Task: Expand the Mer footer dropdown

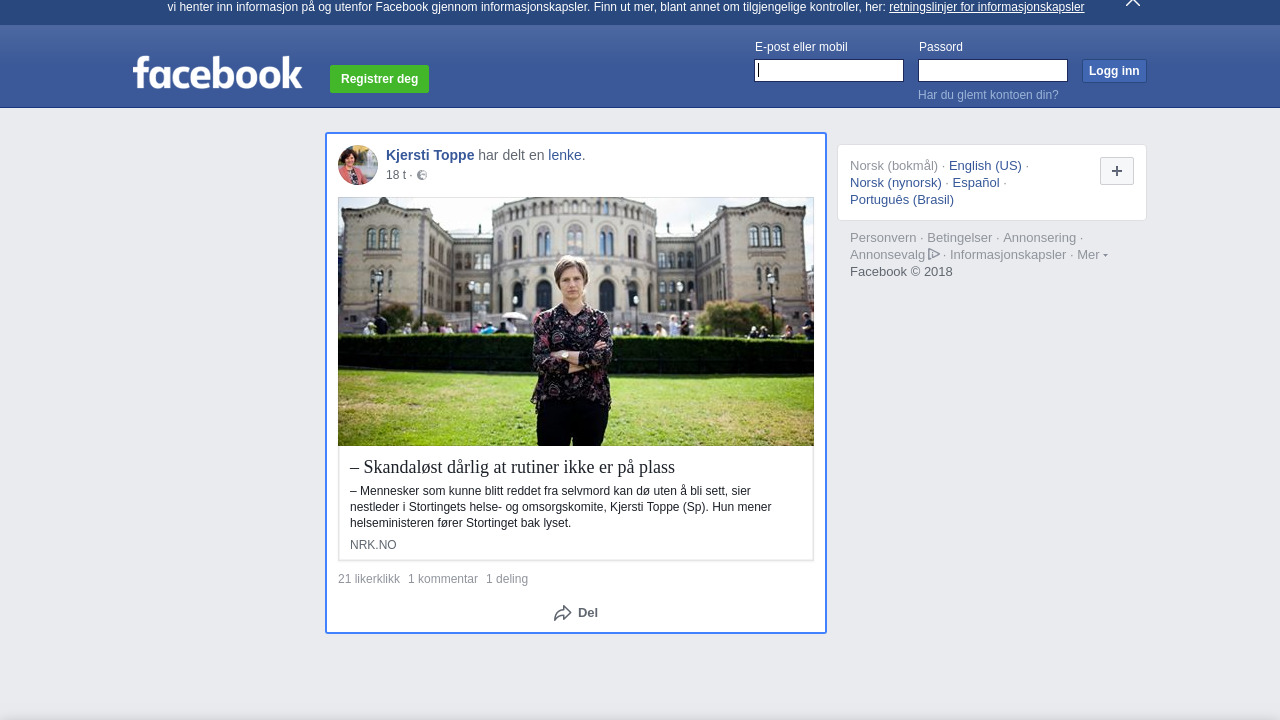Action: click(1092, 255)
